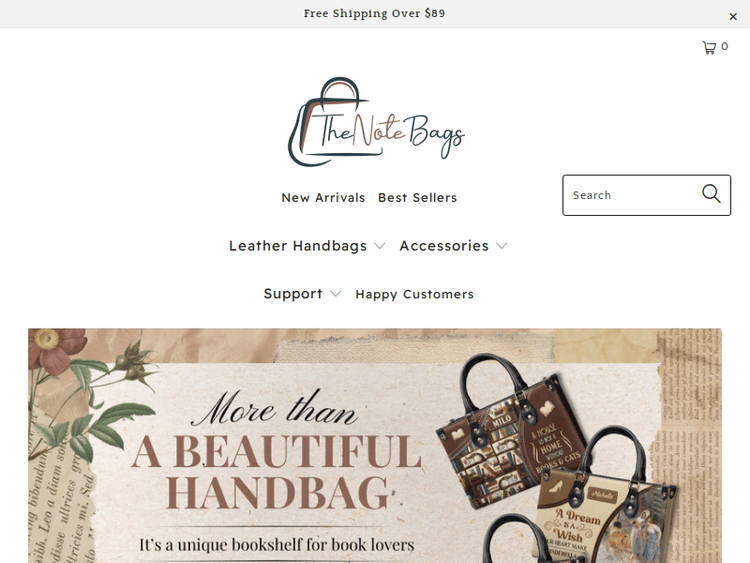Expand the Leather Handbags chevron

[x=380, y=246]
